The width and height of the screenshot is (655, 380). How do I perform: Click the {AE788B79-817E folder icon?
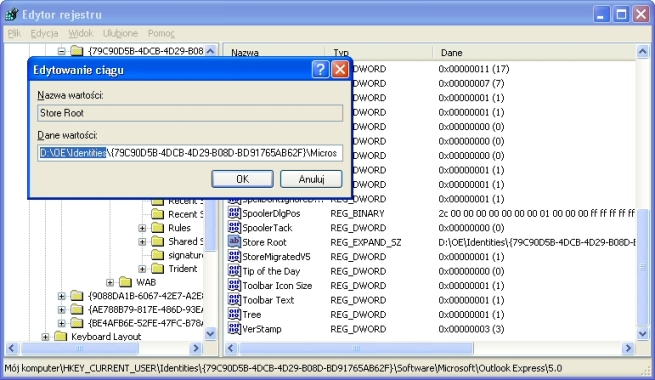coord(77,309)
